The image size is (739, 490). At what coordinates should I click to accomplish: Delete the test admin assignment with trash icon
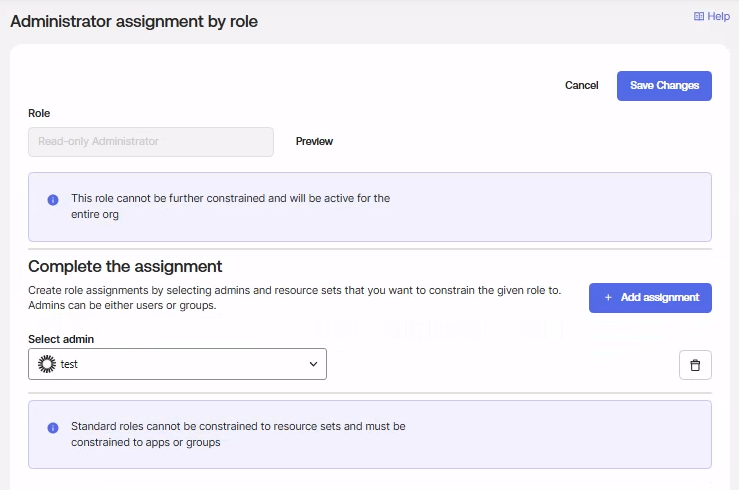[x=695, y=365]
